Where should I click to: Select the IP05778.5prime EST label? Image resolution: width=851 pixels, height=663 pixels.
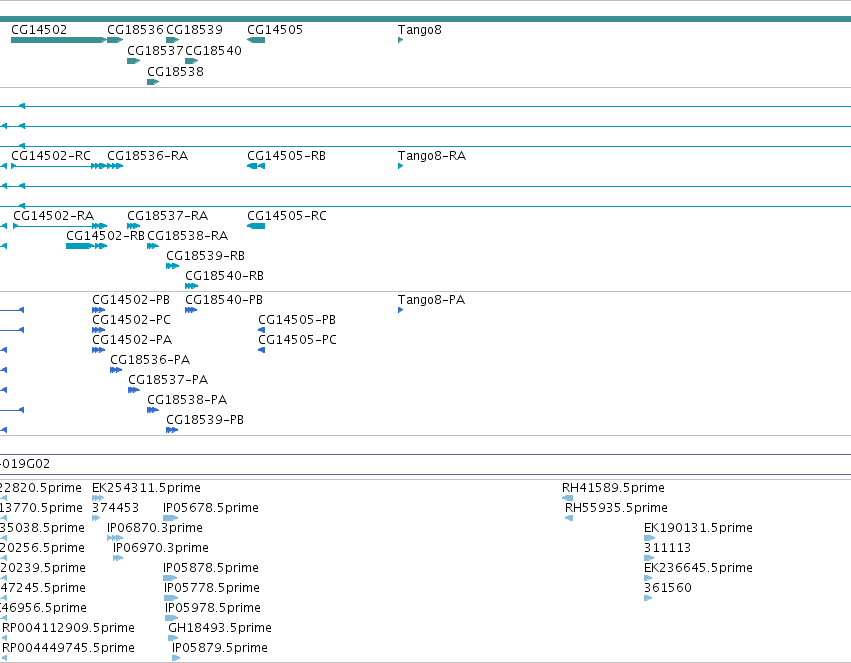(212, 589)
